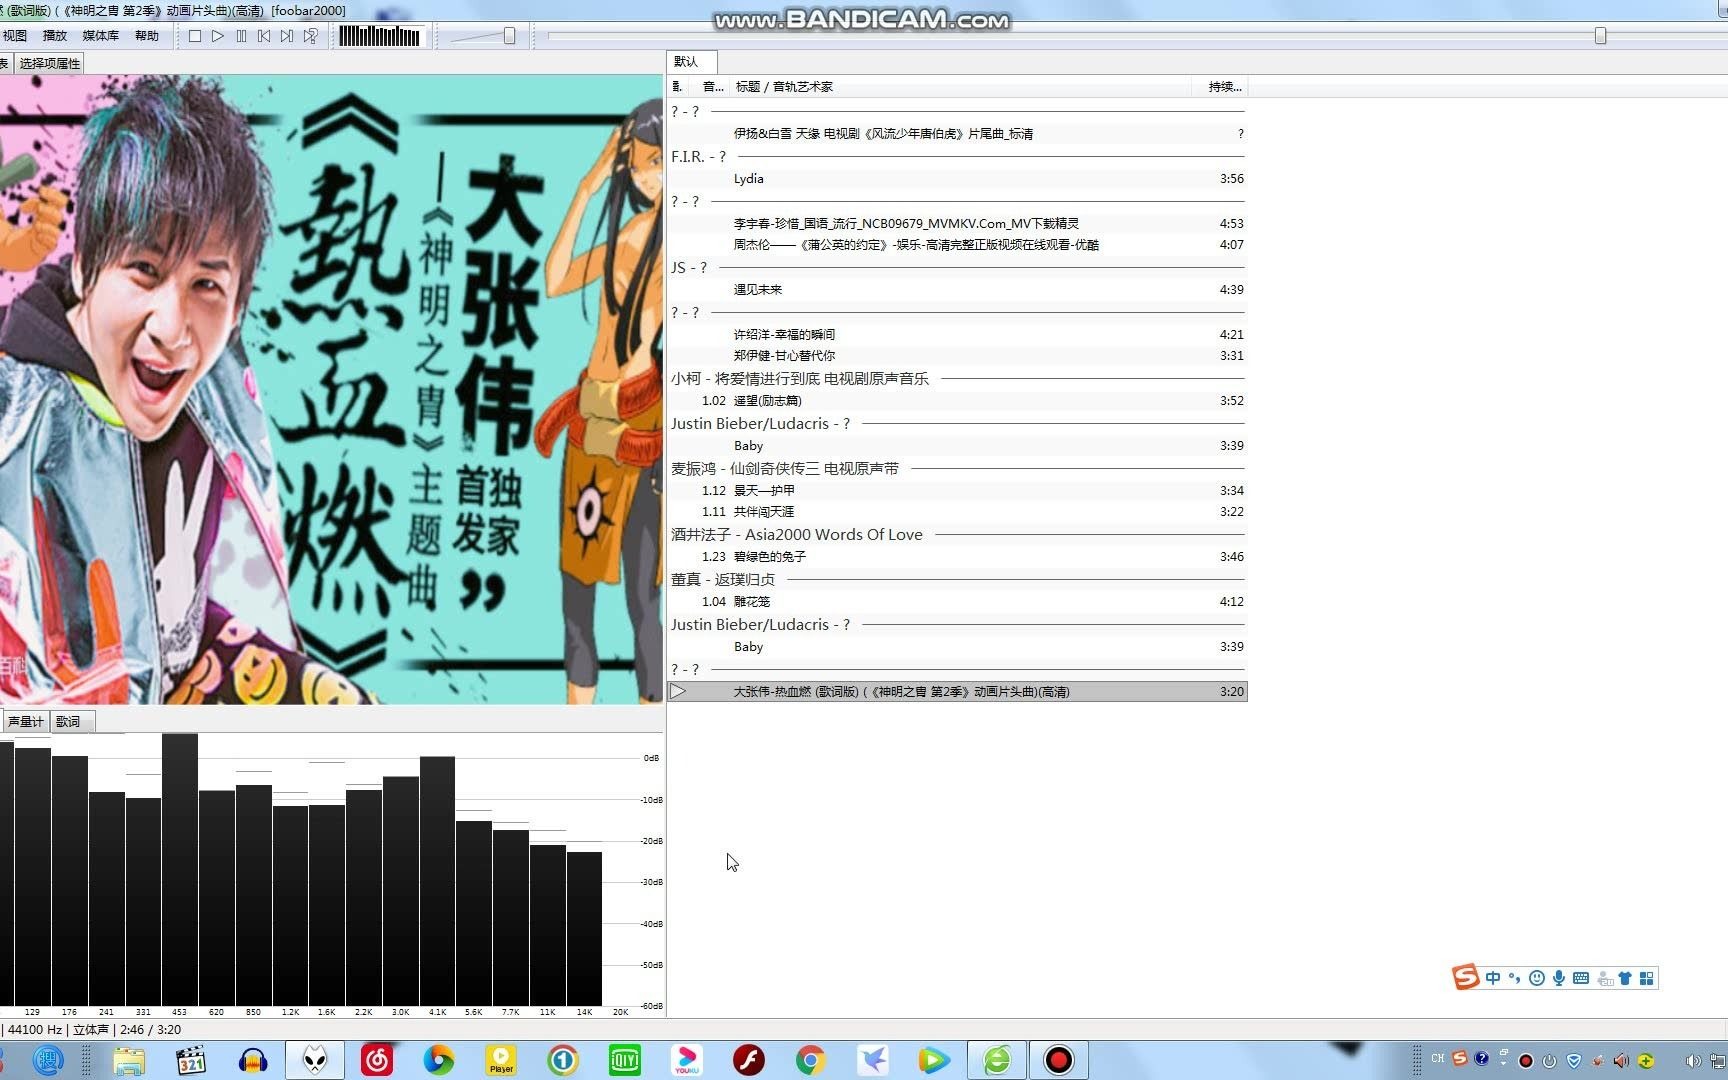Select the track 景天—护甲
This screenshot has height=1080, width=1728.
coord(957,491)
